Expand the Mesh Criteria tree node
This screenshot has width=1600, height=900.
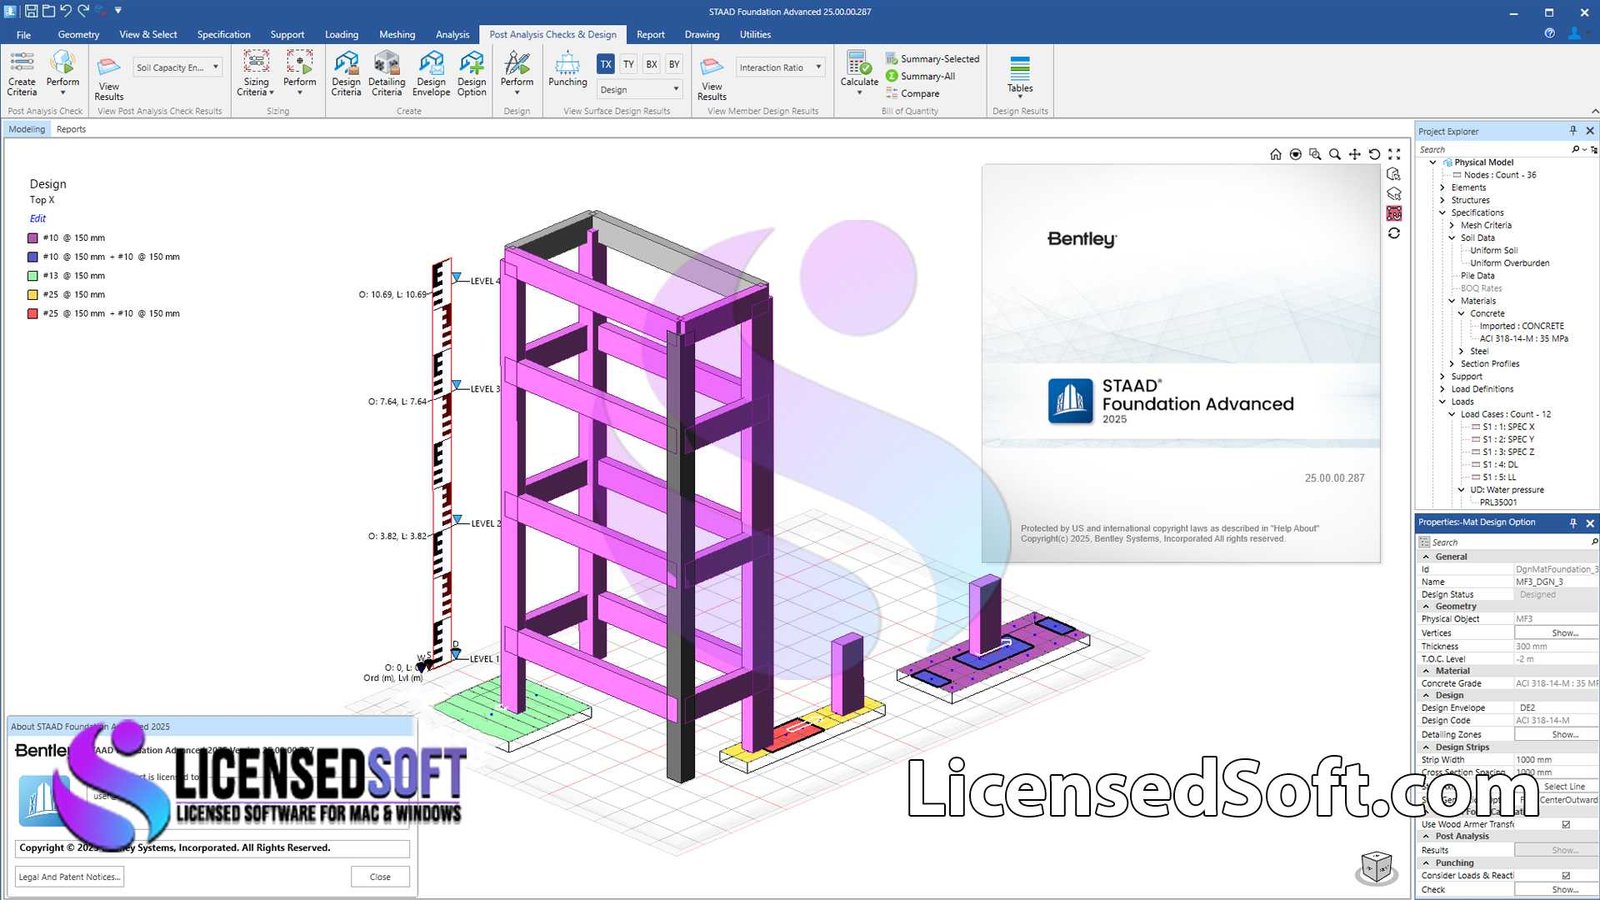tap(1452, 226)
